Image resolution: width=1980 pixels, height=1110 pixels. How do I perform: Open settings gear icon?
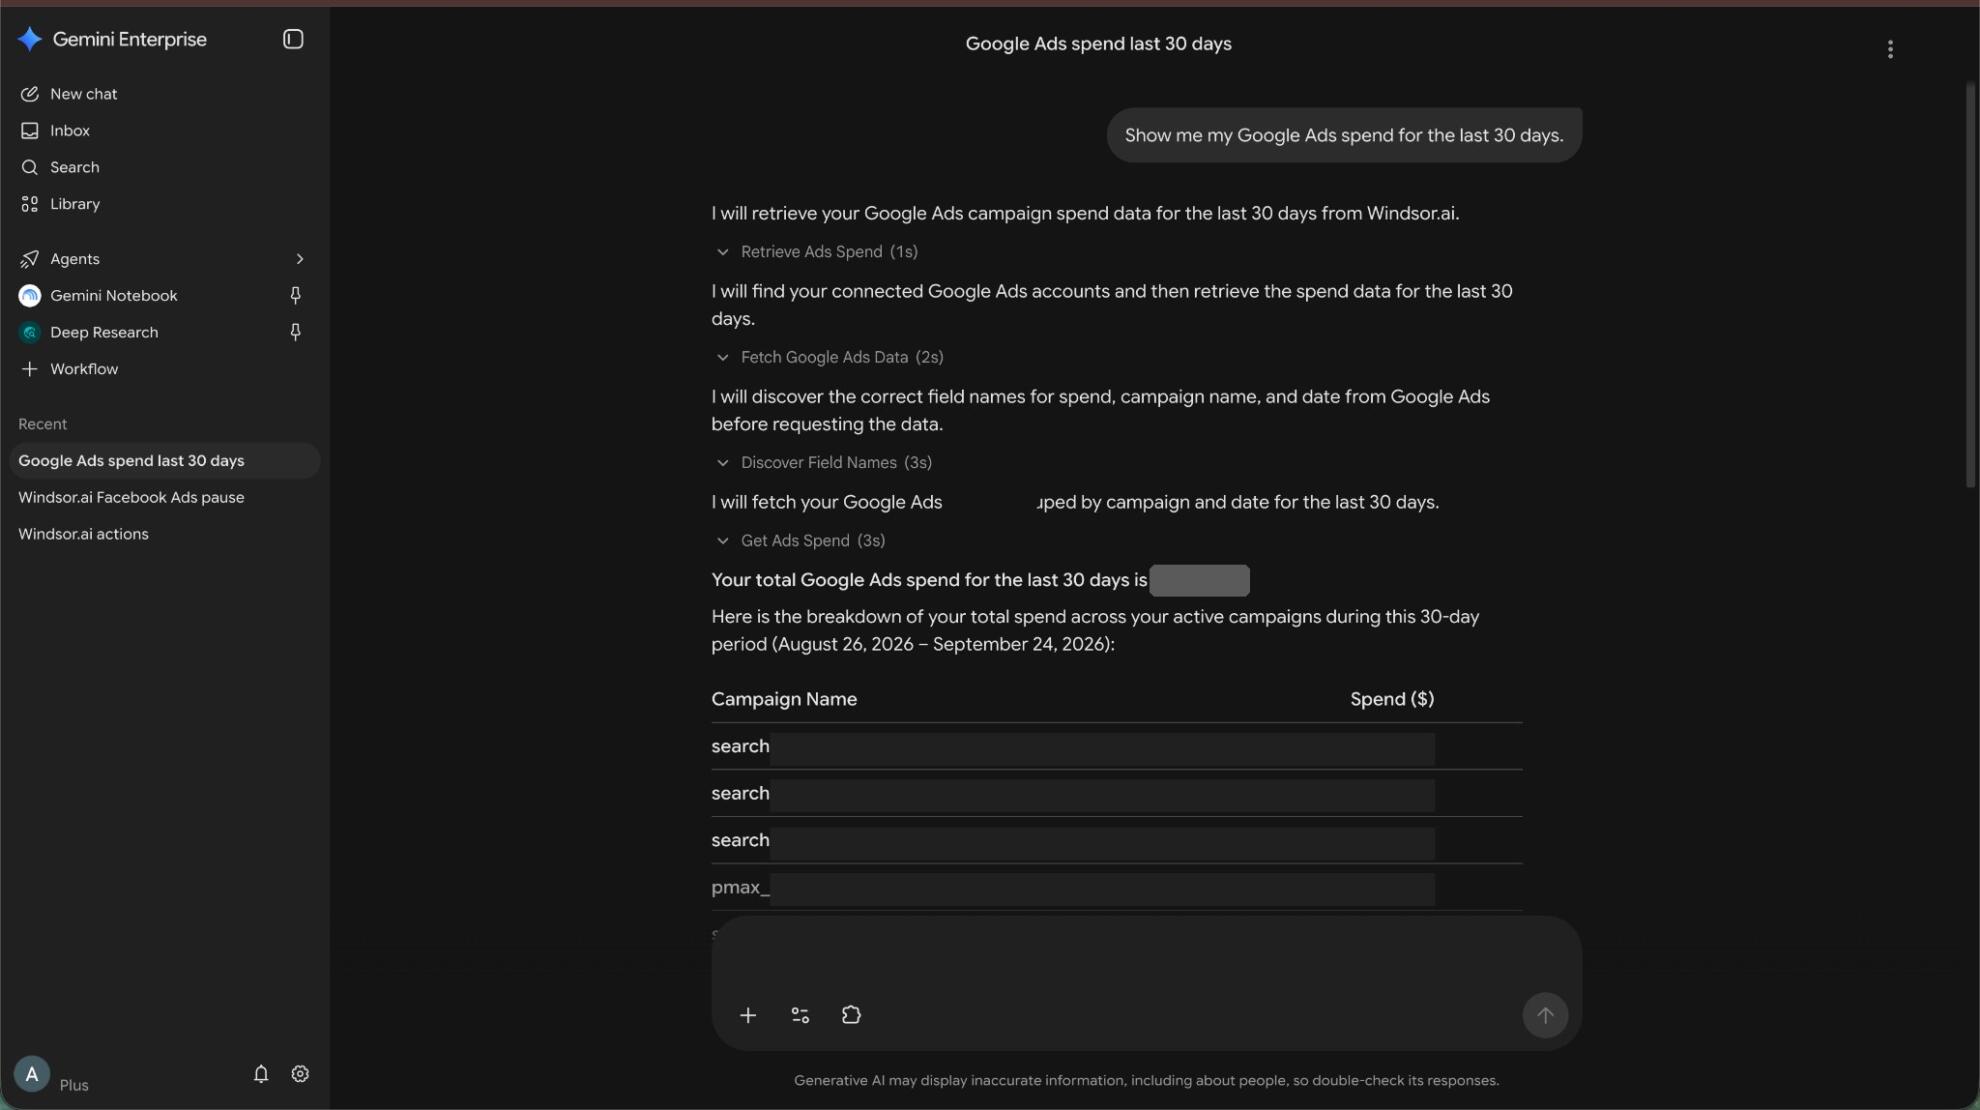point(300,1073)
